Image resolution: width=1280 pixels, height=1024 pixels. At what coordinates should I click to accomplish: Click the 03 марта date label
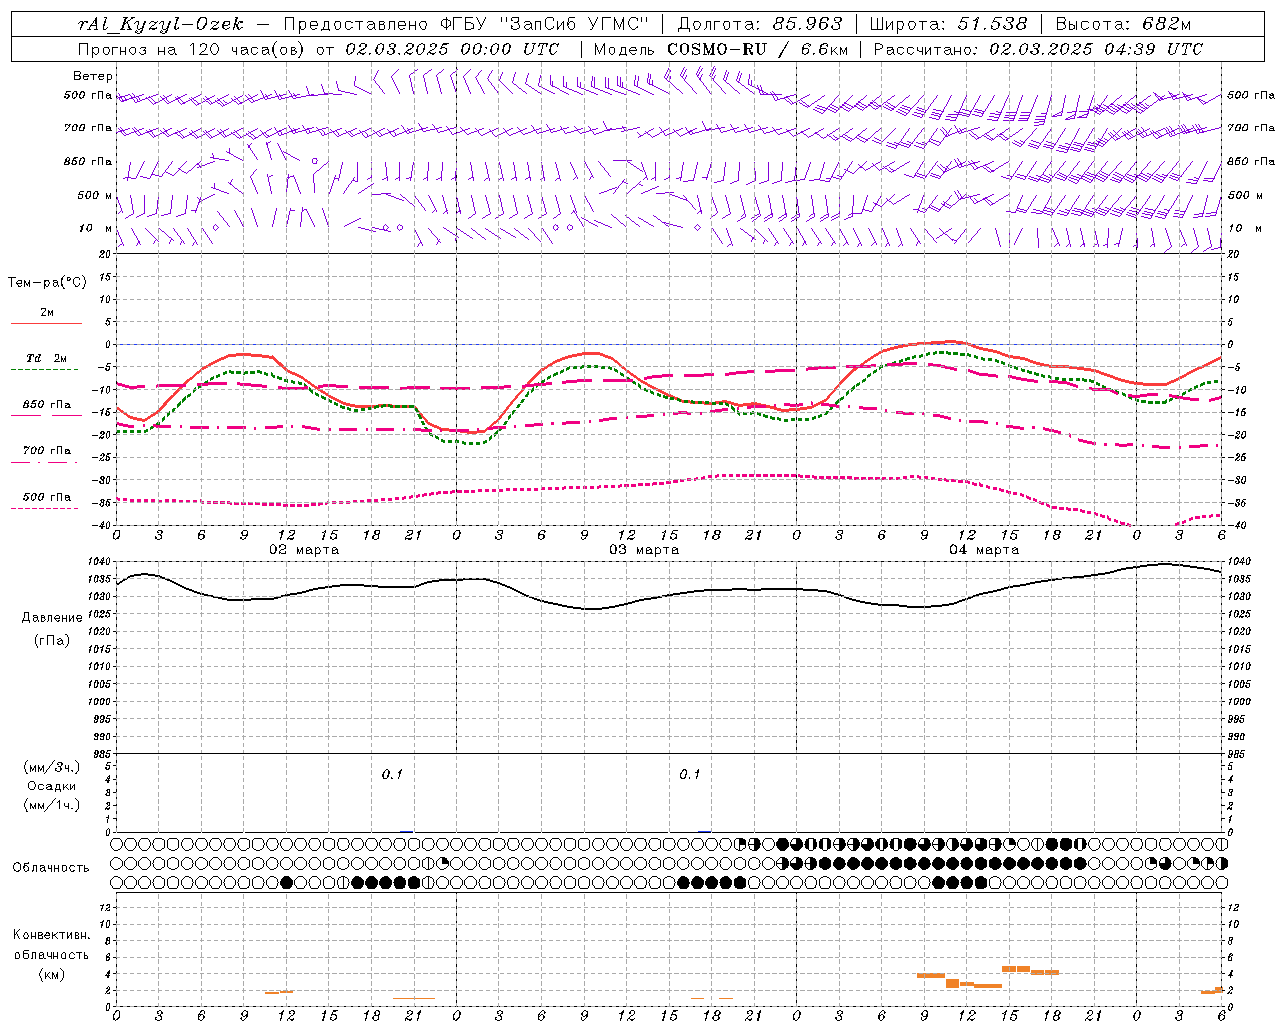tap(644, 550)
